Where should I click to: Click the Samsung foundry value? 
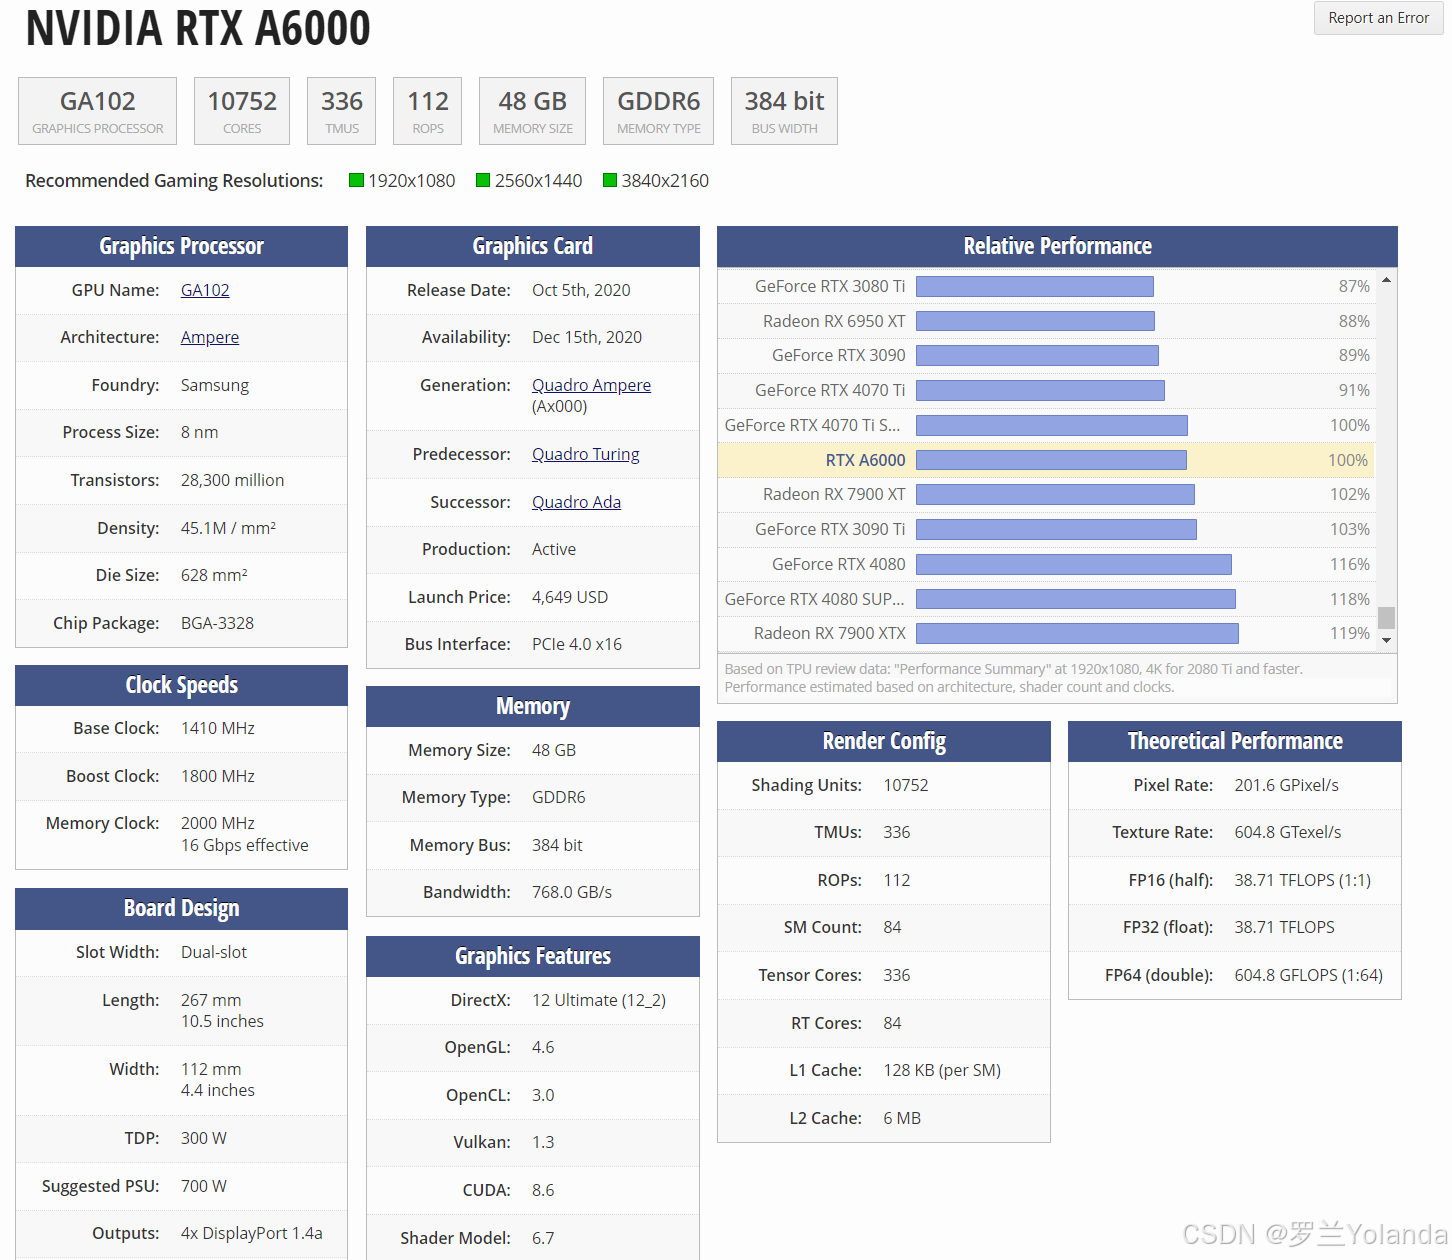click(x=215, y=385)
